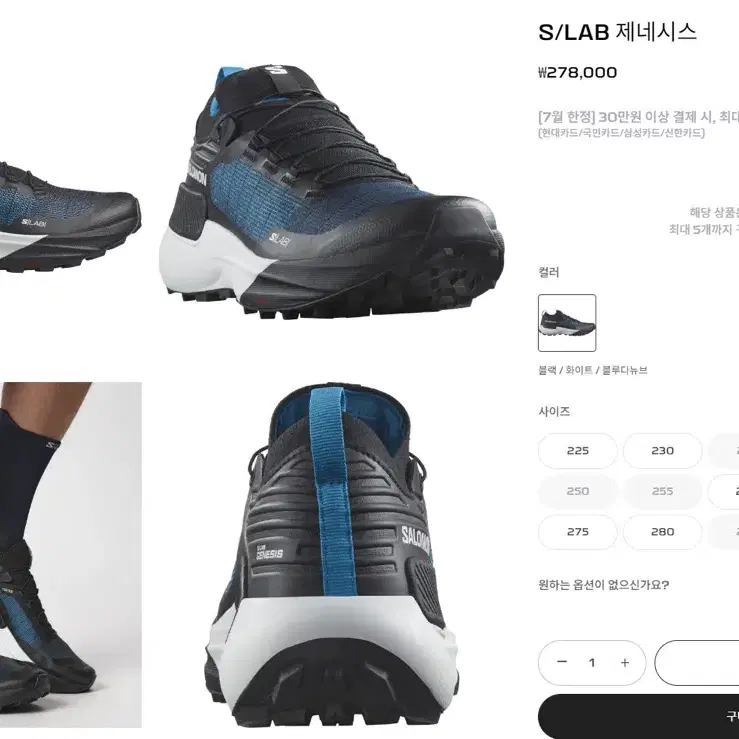This screenshot has width=739, height=739.
Task: Choose size 275
Action: (x=578, y=532)
